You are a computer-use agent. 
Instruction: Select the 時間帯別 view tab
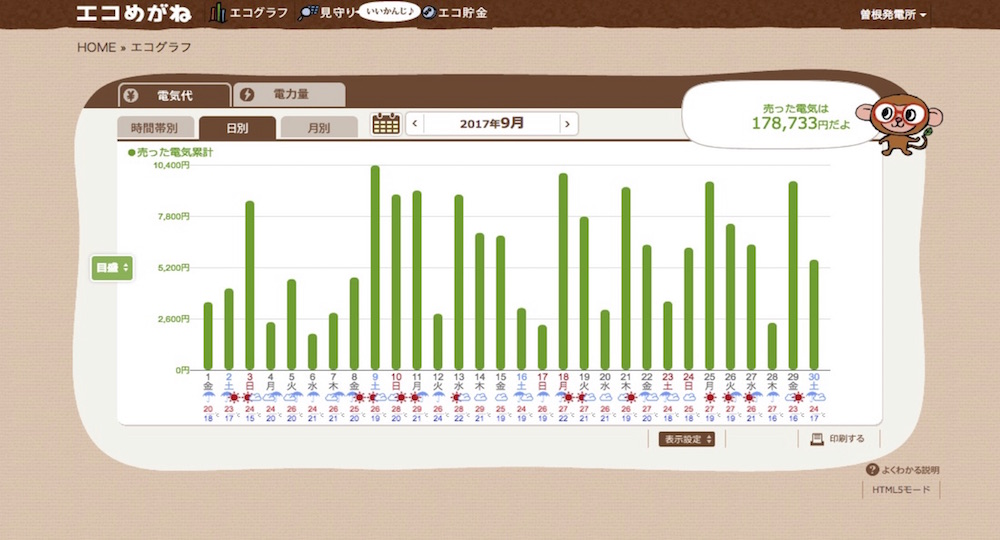[x=154, y=128]
